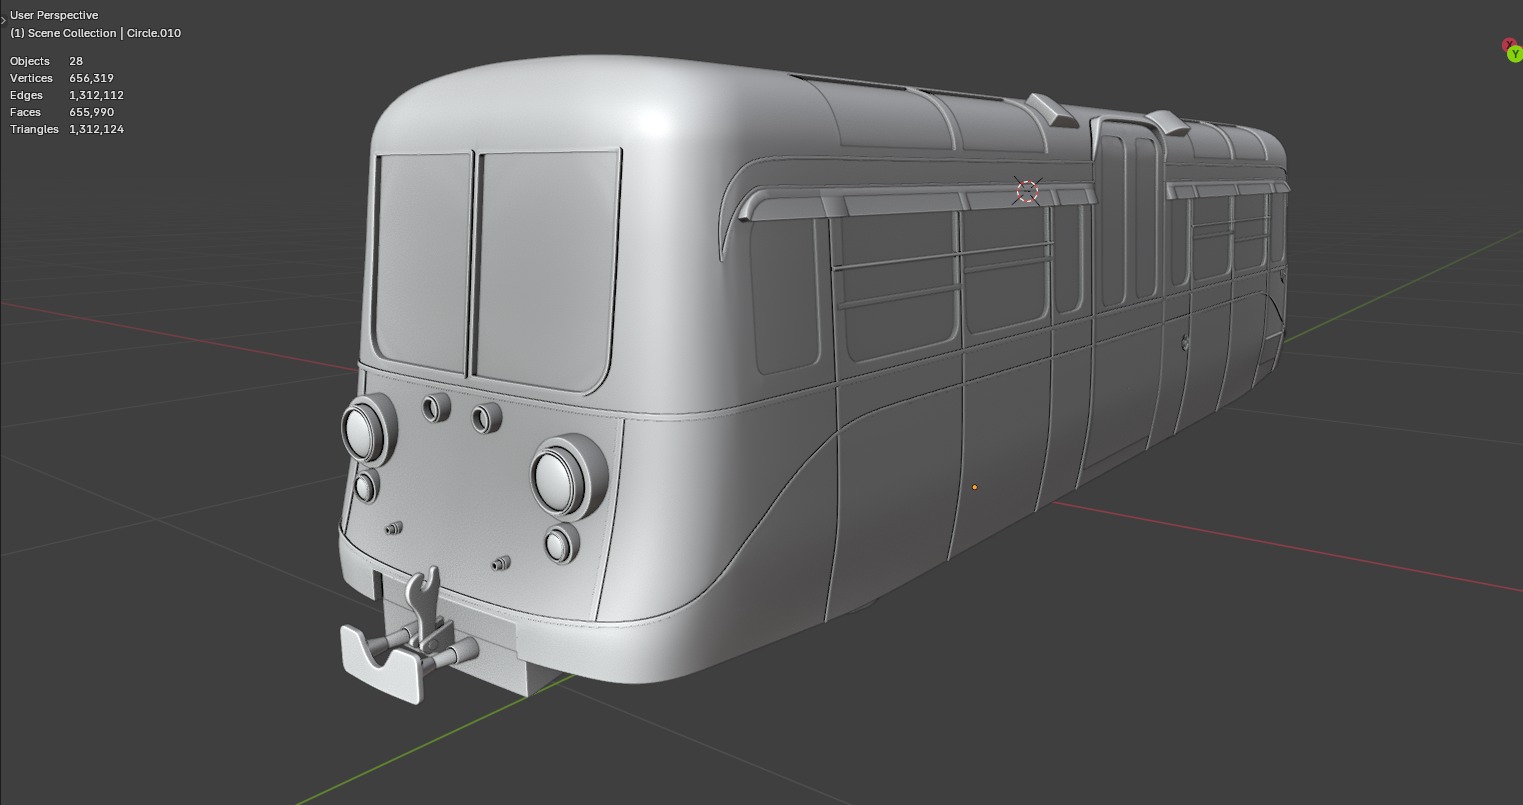Click the Faces value "655,990"
The image size is (1523, 805).
[x=91, y=112]
